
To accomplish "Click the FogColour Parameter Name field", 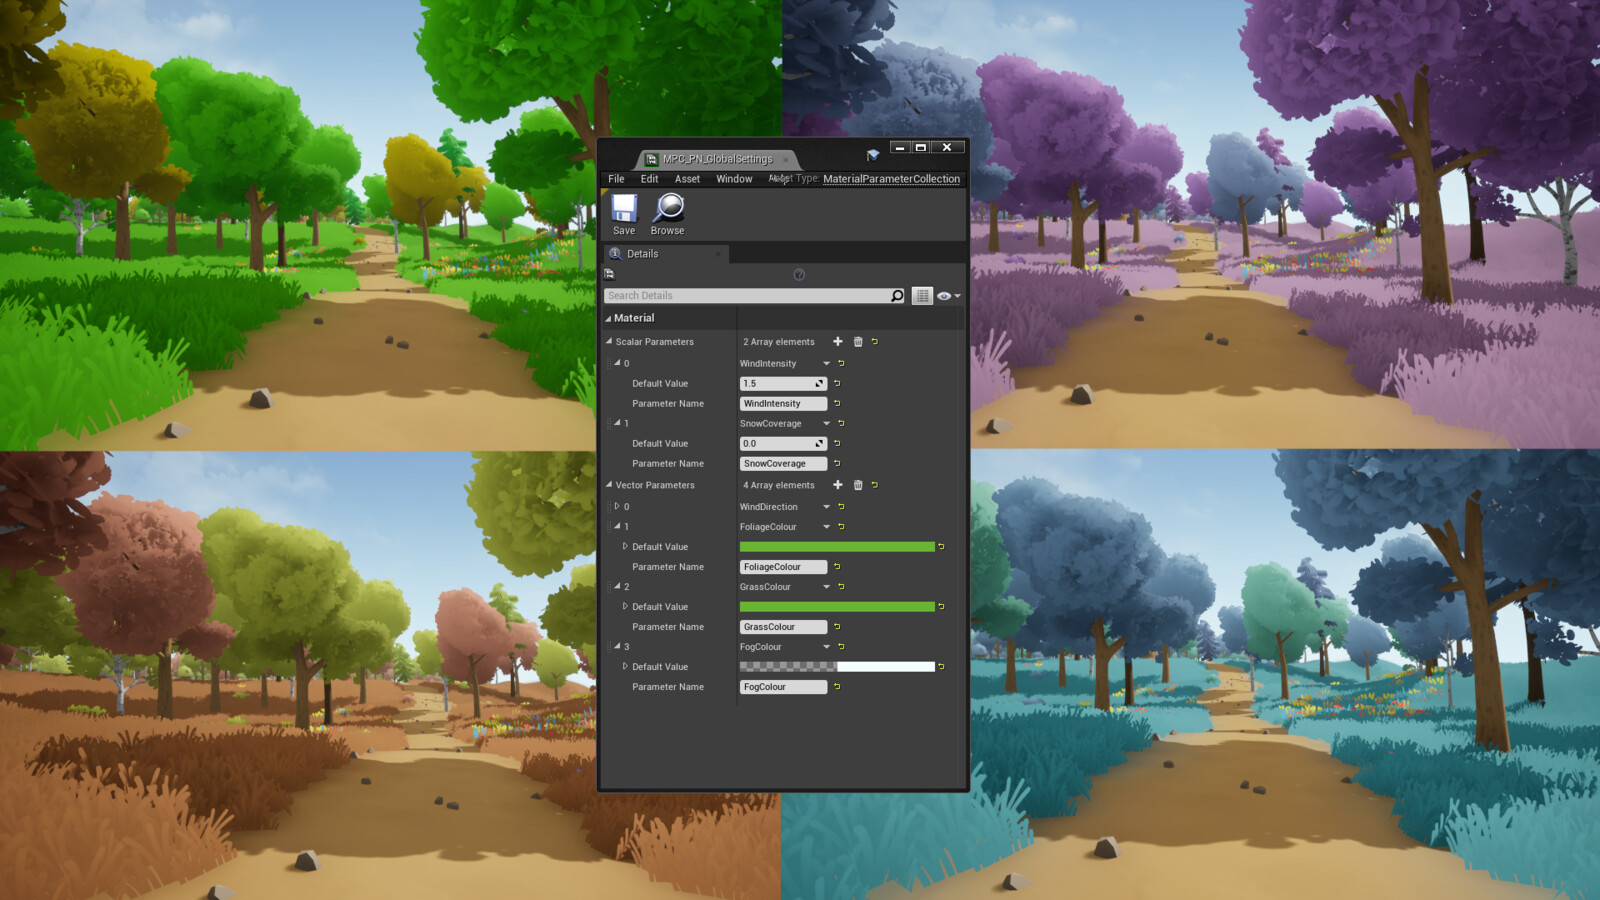I will point(783,687).
